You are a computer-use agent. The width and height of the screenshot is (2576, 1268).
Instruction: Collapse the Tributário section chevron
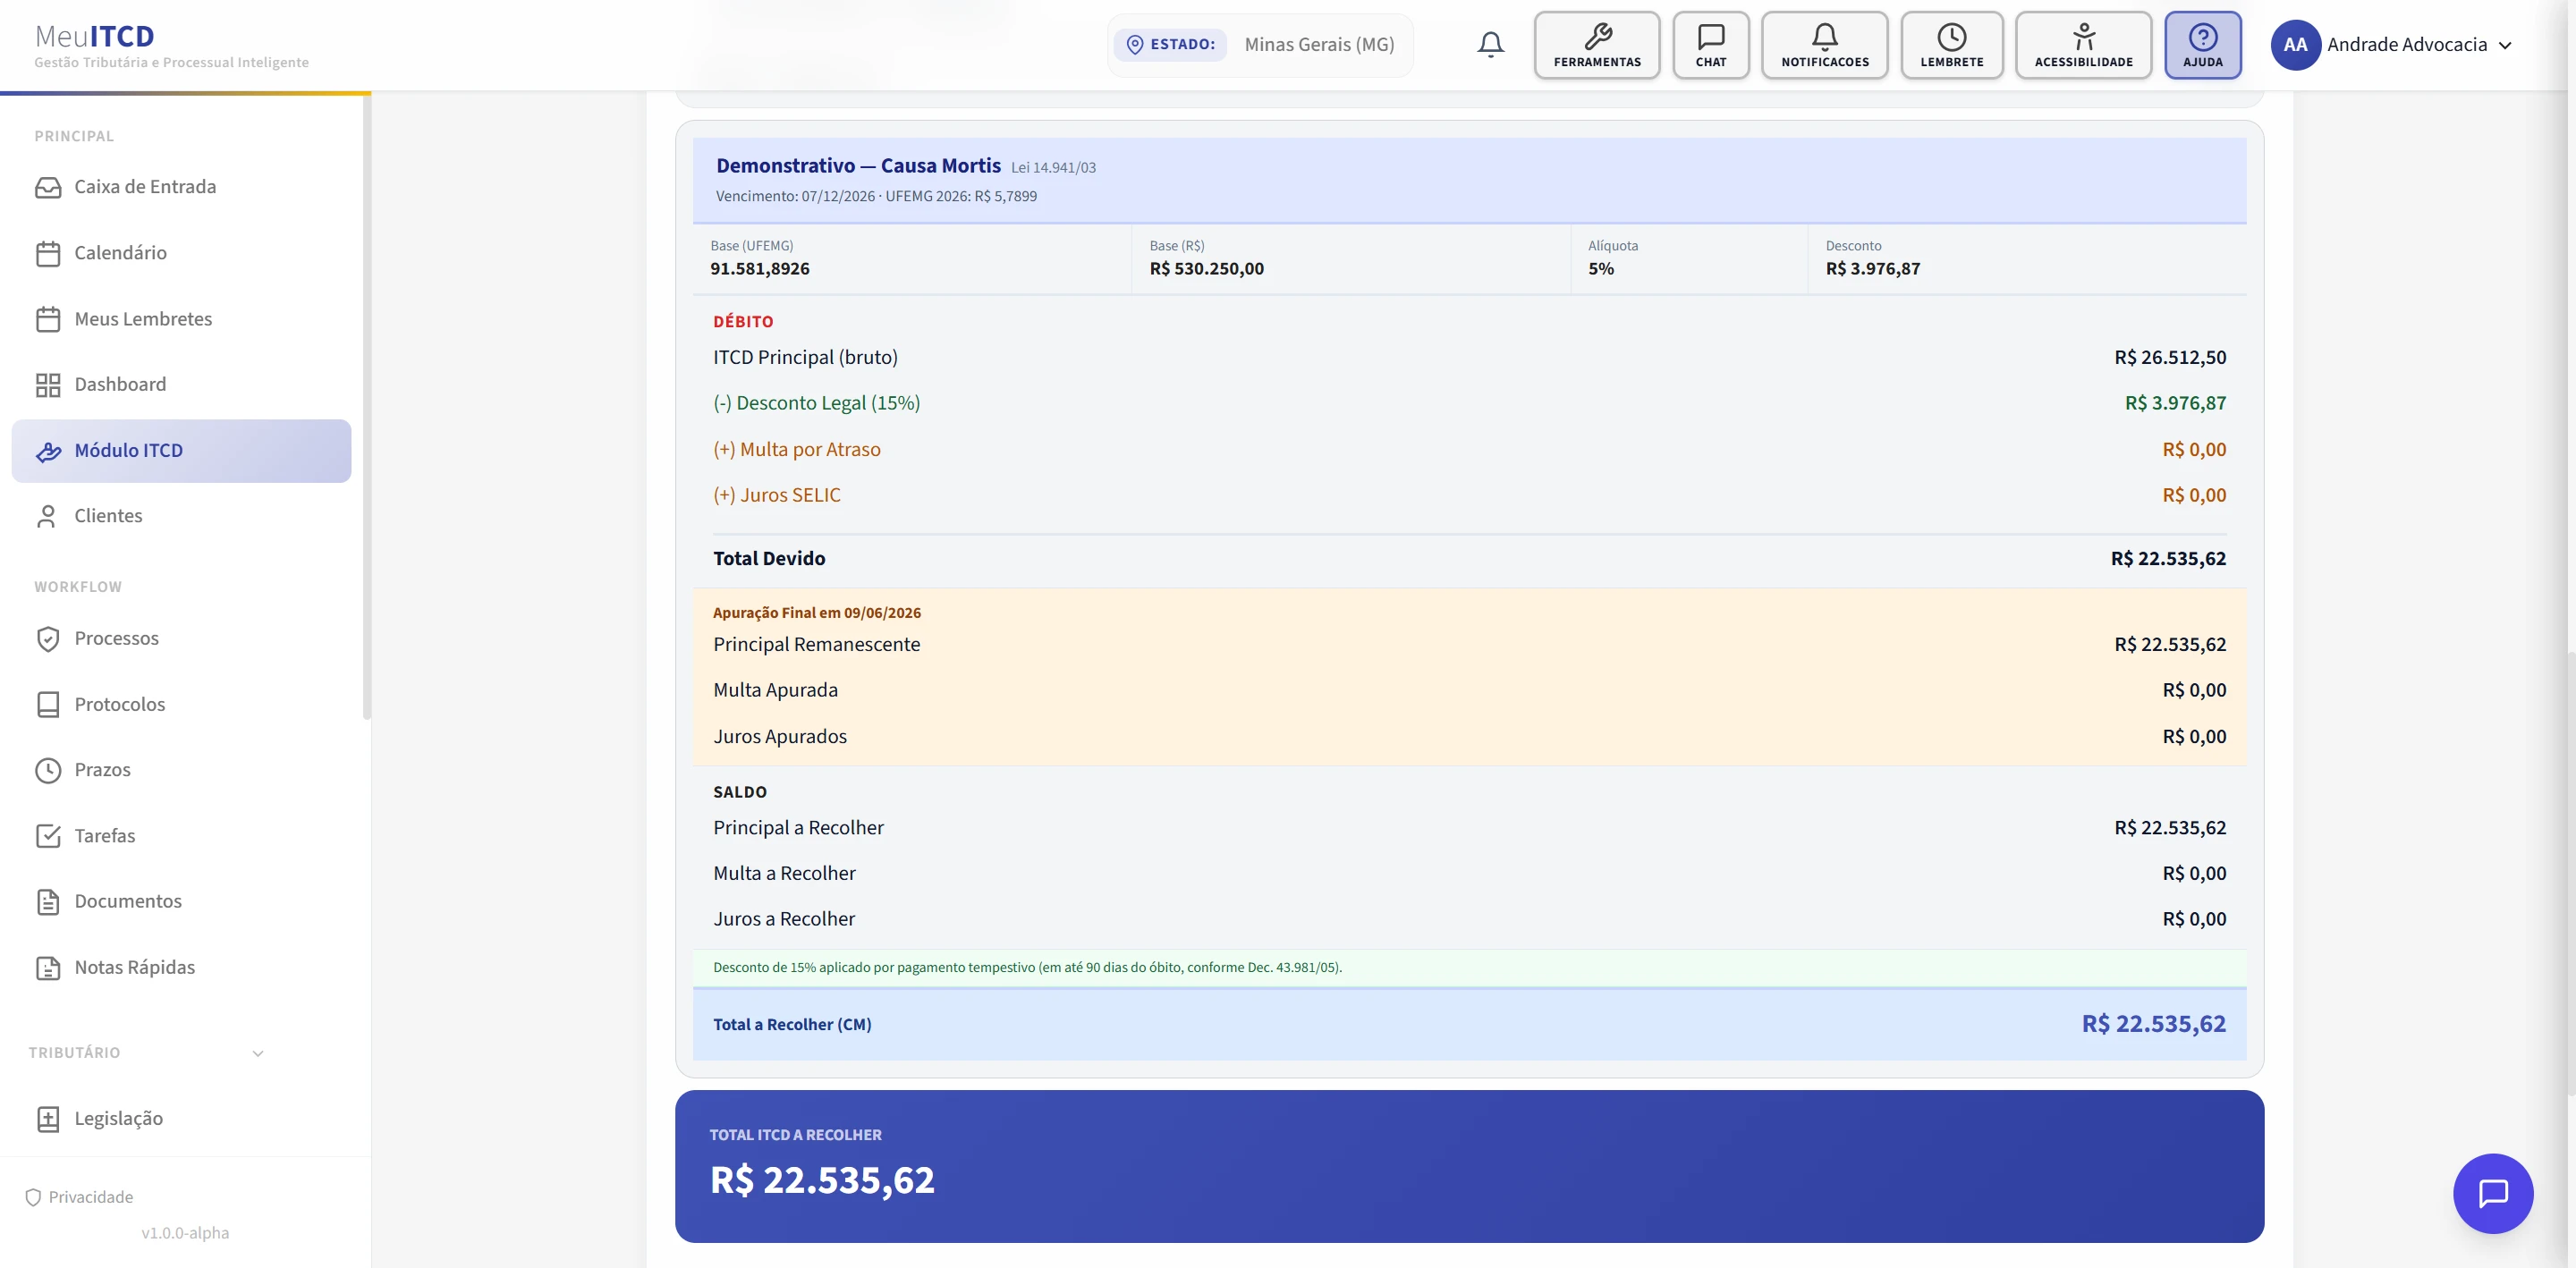[x=258, y=1054]
